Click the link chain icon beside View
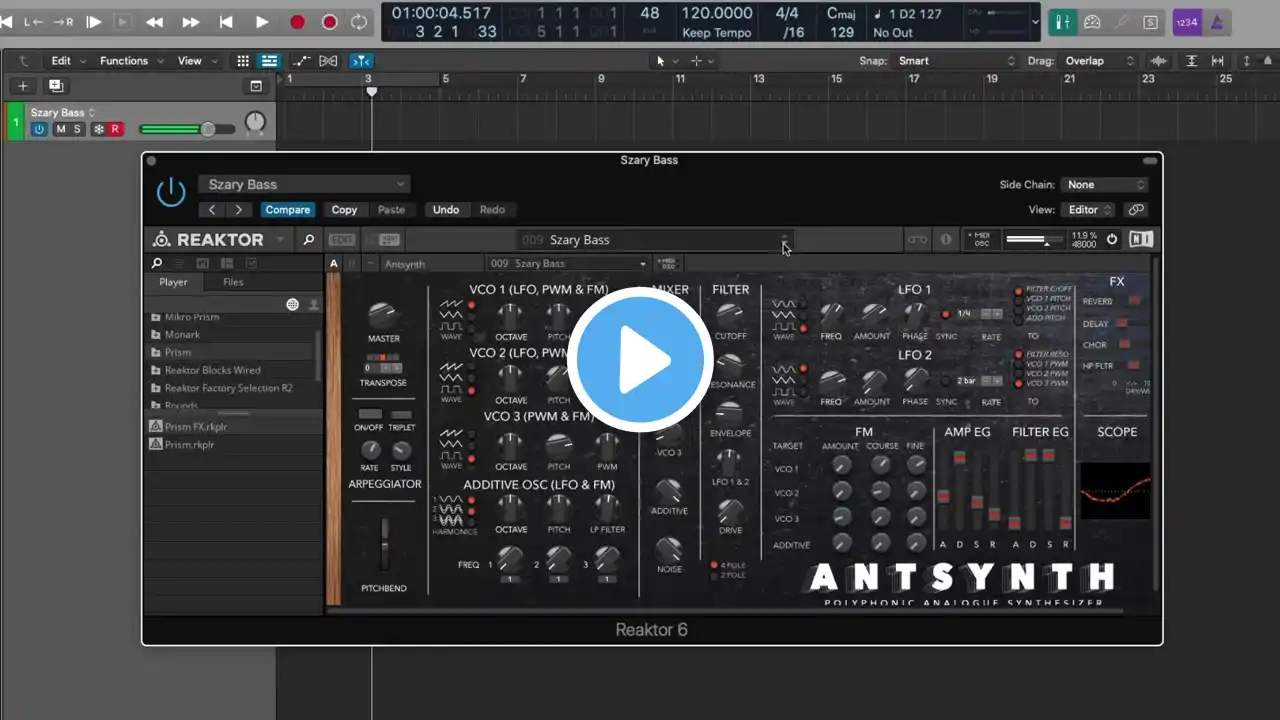Screen dimensions: 1280x720 click(x=1136, y=210)
